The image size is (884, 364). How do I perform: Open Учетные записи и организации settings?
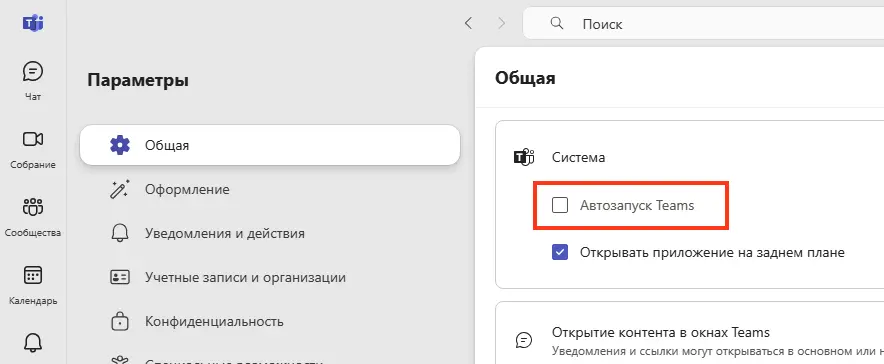click(270, 277)
